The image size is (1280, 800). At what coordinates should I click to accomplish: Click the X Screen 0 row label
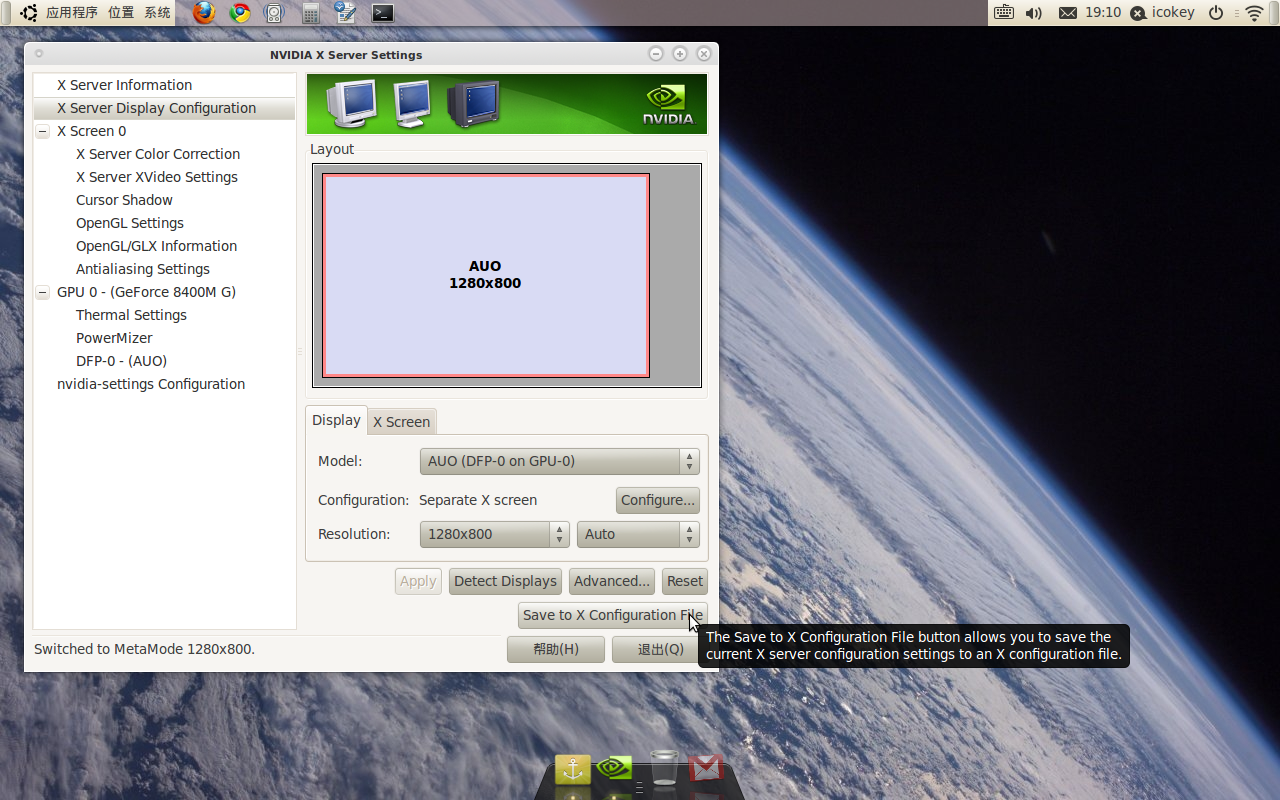91,131
